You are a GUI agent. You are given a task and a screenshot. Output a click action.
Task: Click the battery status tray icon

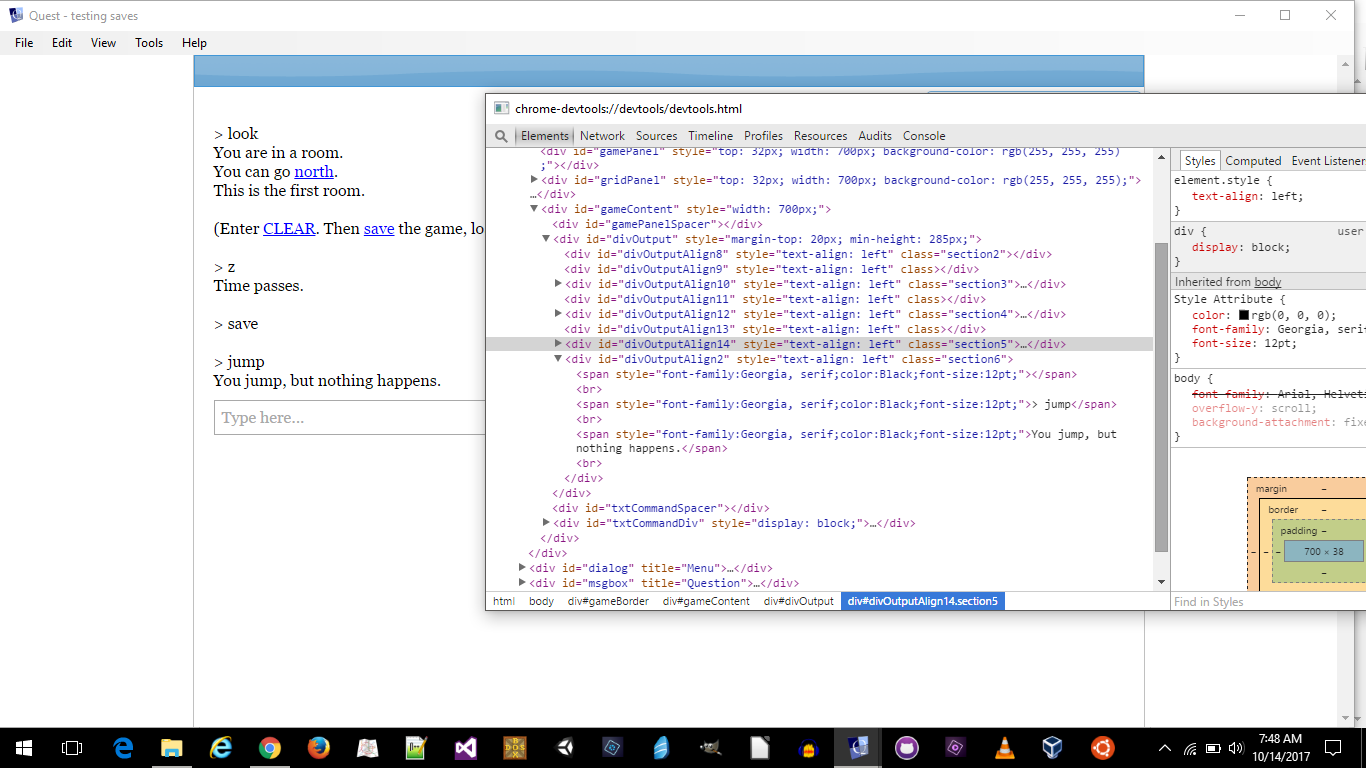(x=1213, y=748)
